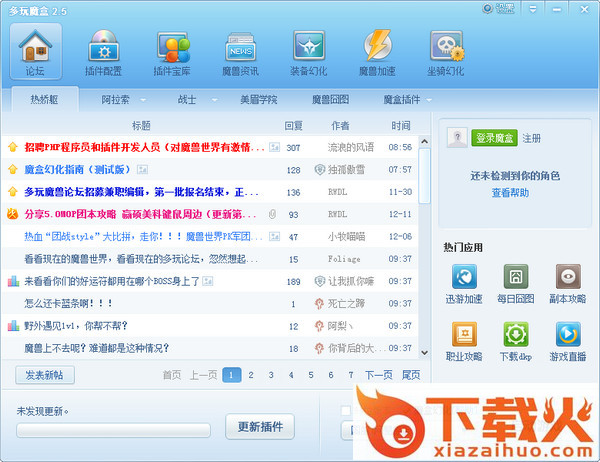Switch to the 魔兽囧图 tab

pyautogui.click(x=330, y=100)
